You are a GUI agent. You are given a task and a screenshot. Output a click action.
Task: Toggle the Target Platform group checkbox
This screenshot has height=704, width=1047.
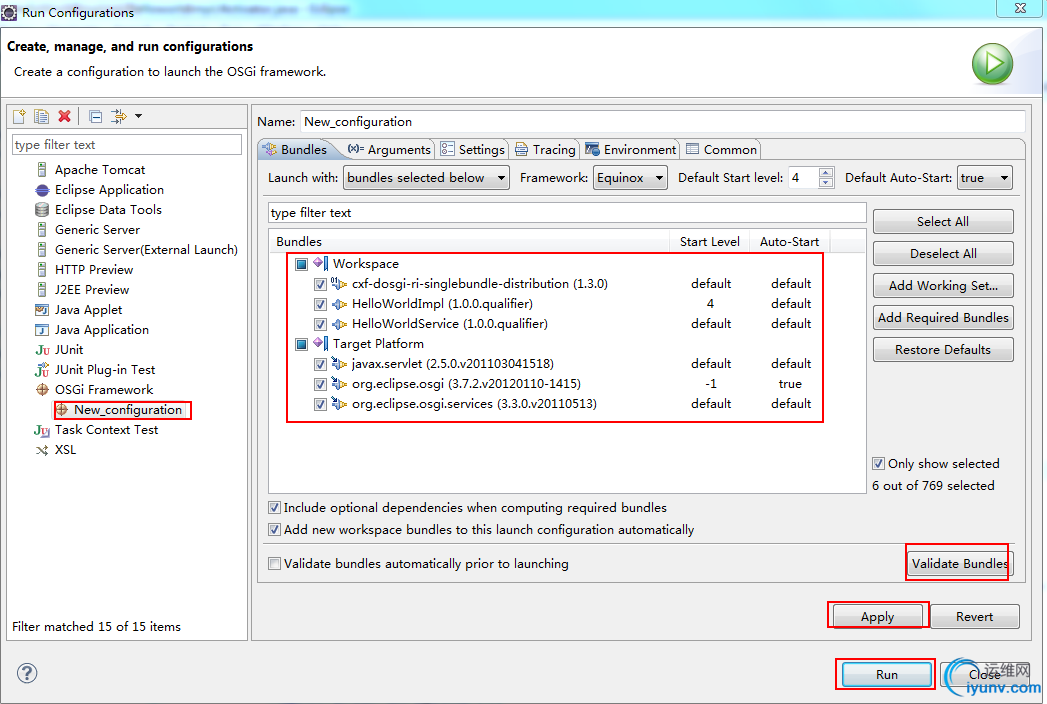point(302,345)
